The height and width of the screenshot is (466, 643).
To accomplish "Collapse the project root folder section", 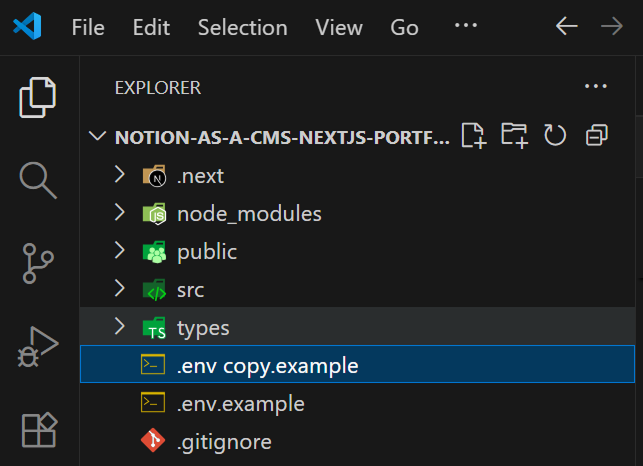I will pos(97,137).
